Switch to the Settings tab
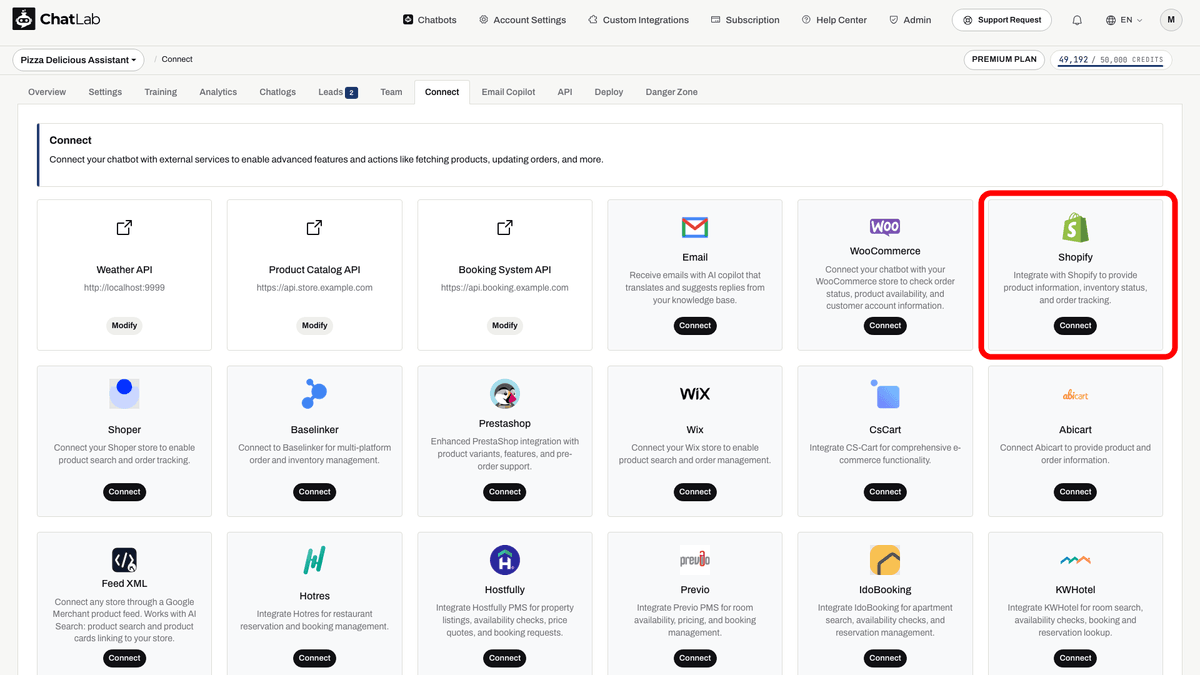This screenshot has width=1200, height=675. pyautogui.click(x=105, y=92)
